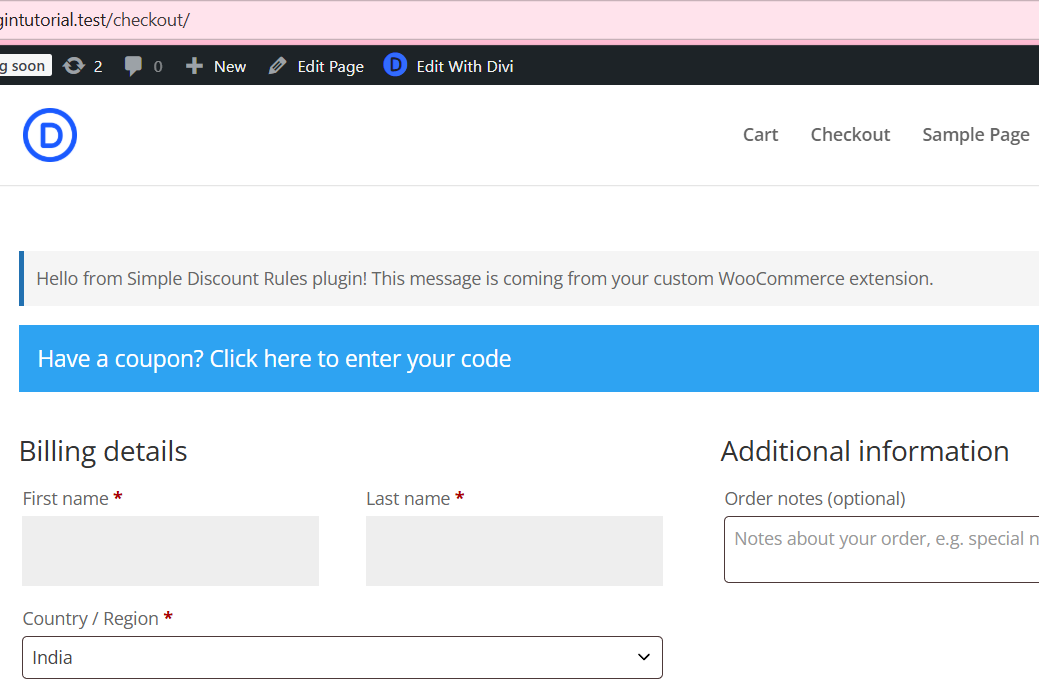This screenshot has height=690, width=1039.
Task: Click the 'First name' field label
Action: point(66,498)
